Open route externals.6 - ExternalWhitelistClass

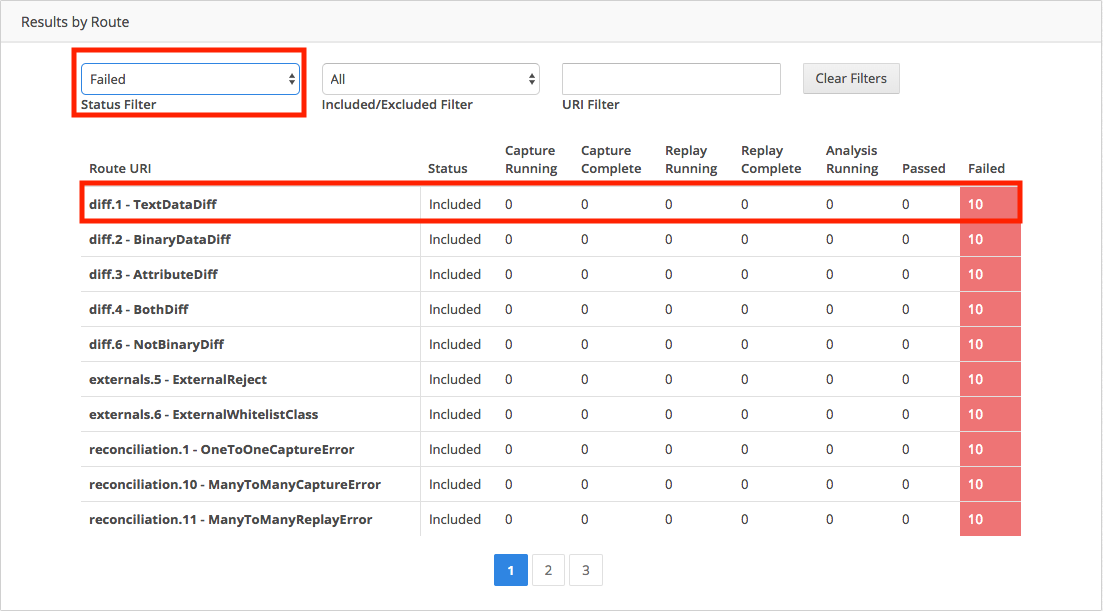(203, 415)
